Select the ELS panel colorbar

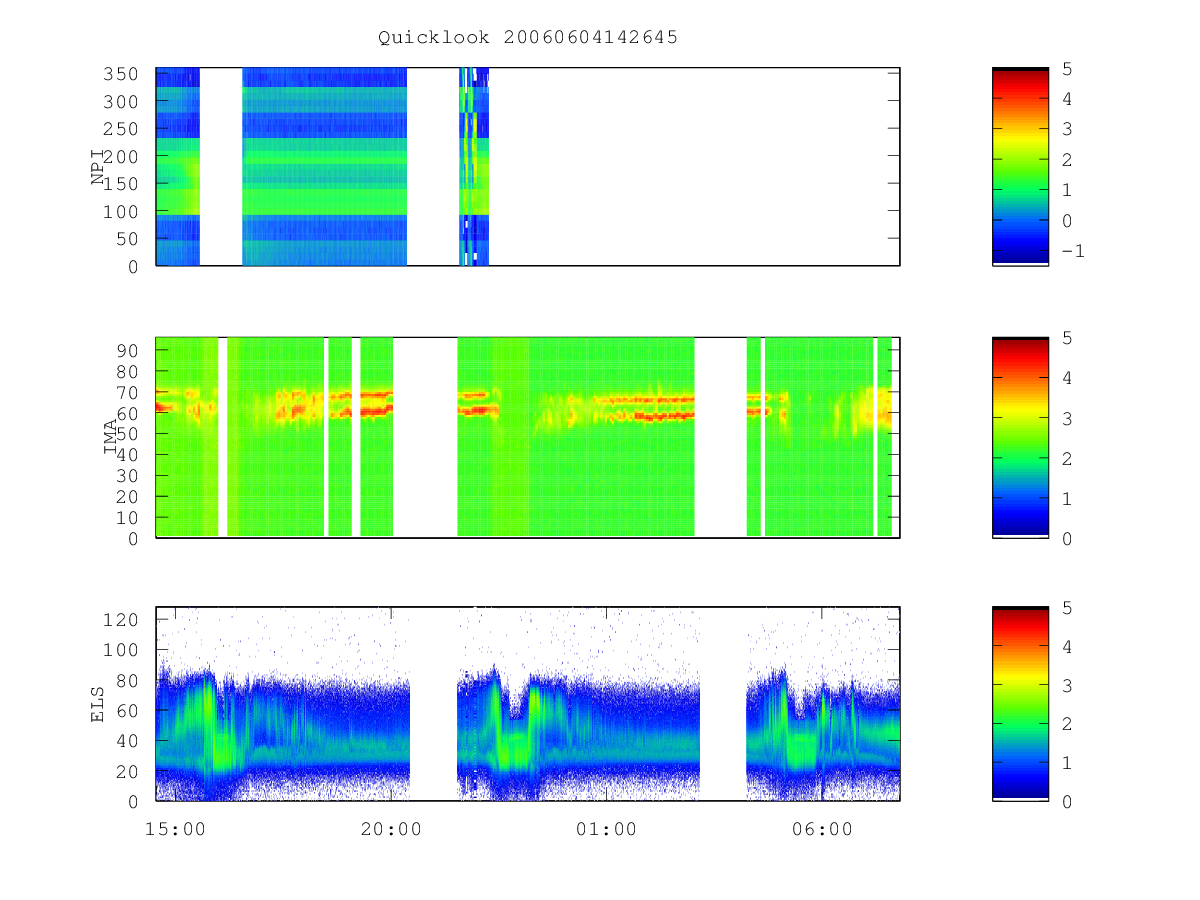pos(1020,704)
